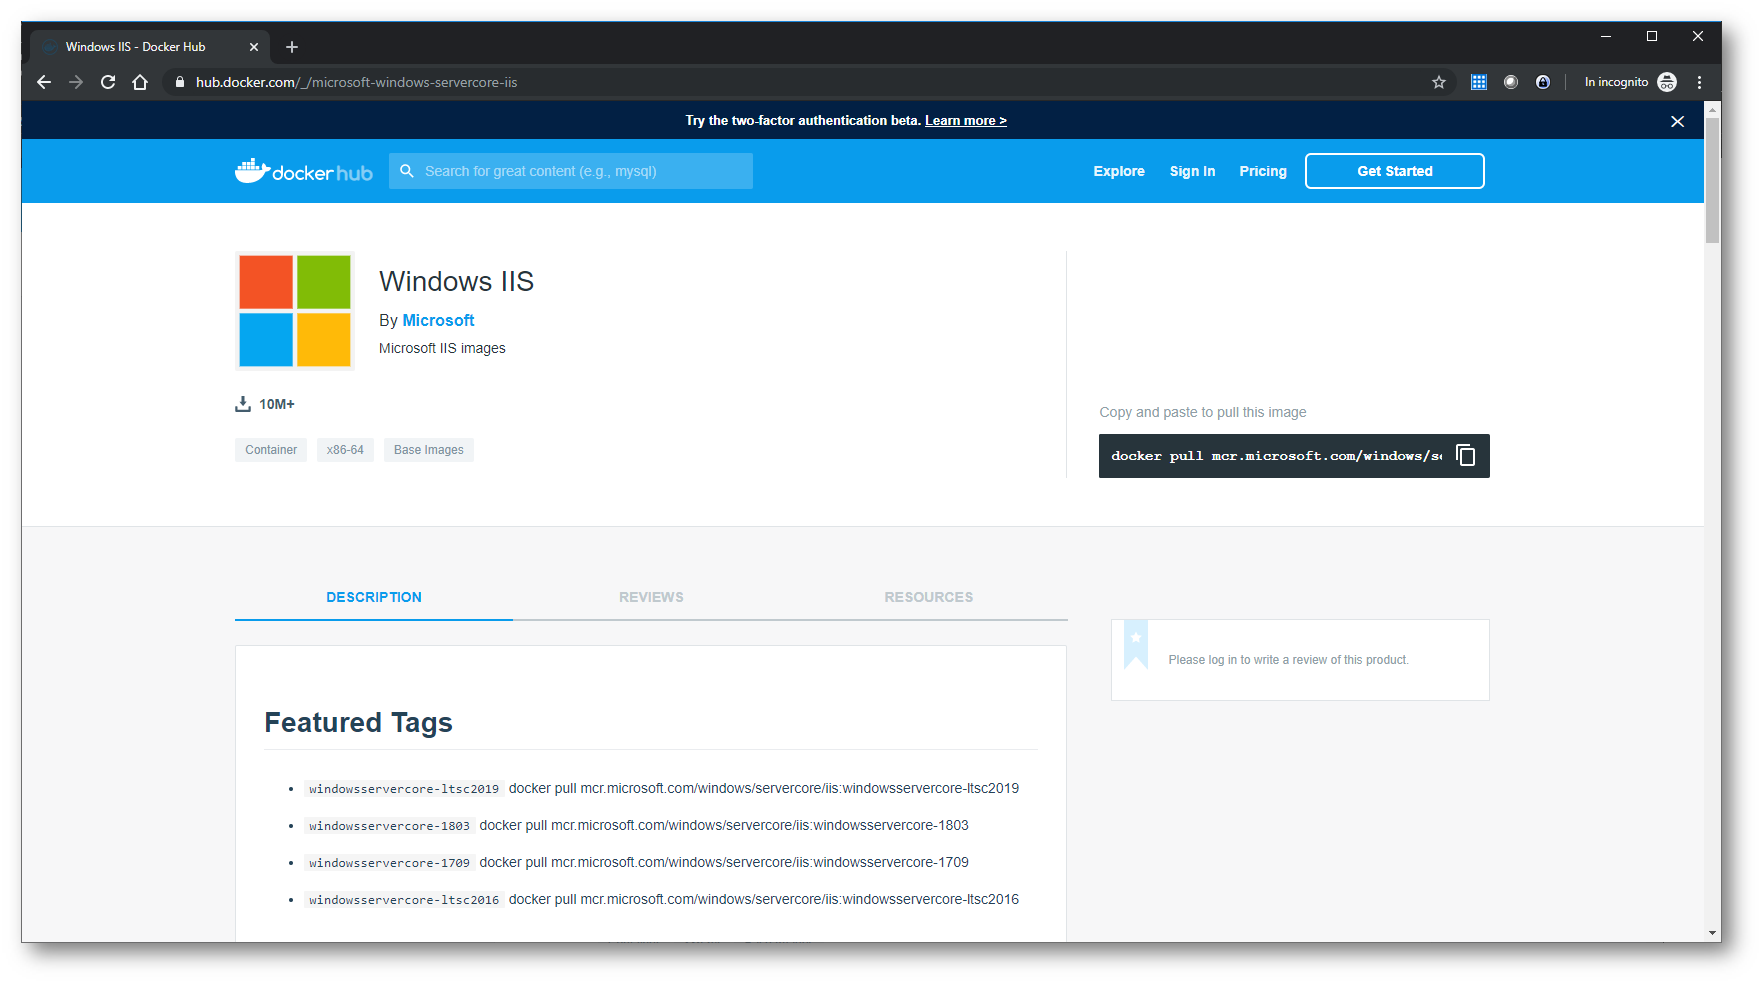This screenshot has width=1764, height=985.
Task: Open the browser home page icon
Action: (140, 82)
